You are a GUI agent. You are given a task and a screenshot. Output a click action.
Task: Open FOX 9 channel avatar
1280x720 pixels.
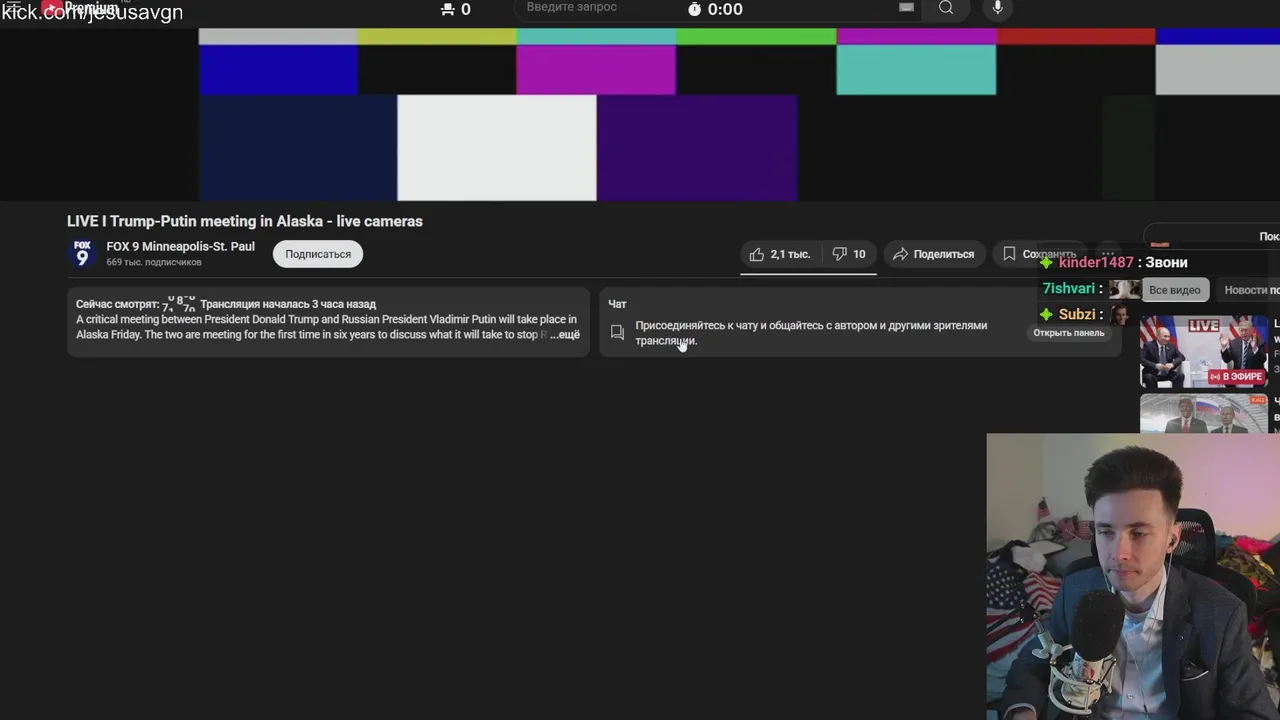coord(82,253)
